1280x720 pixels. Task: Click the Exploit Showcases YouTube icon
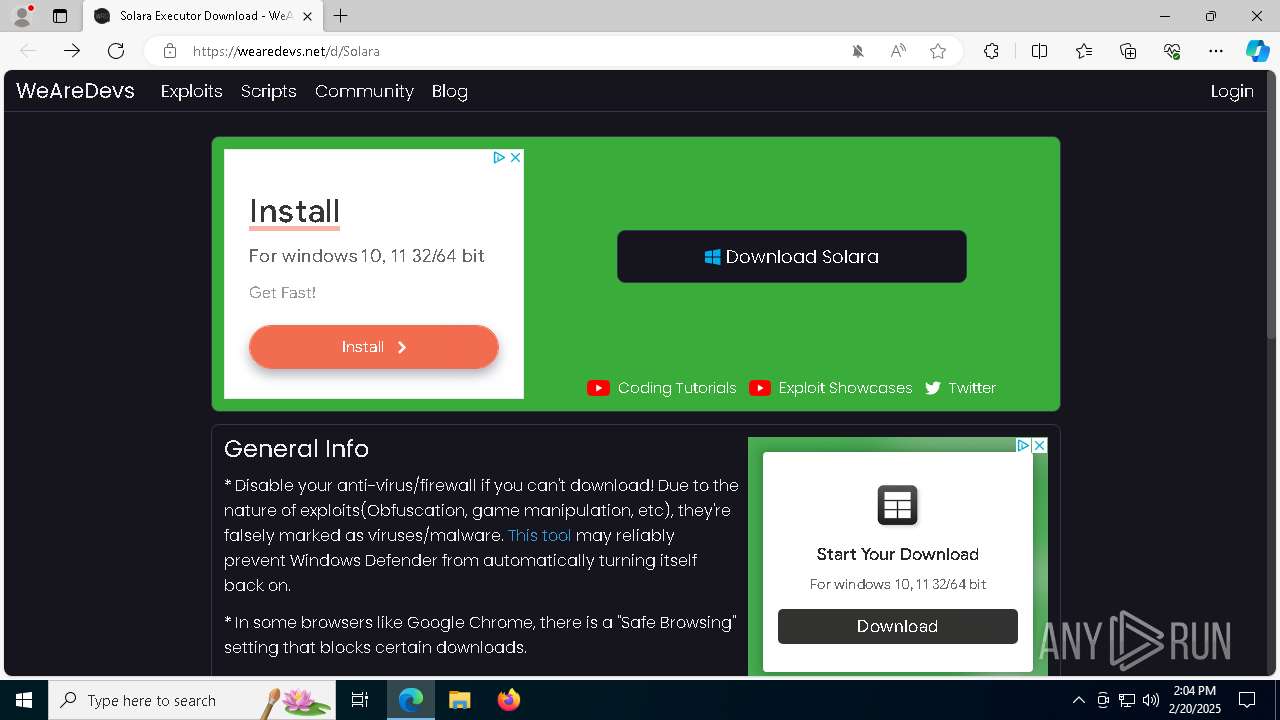pos(760,388)
